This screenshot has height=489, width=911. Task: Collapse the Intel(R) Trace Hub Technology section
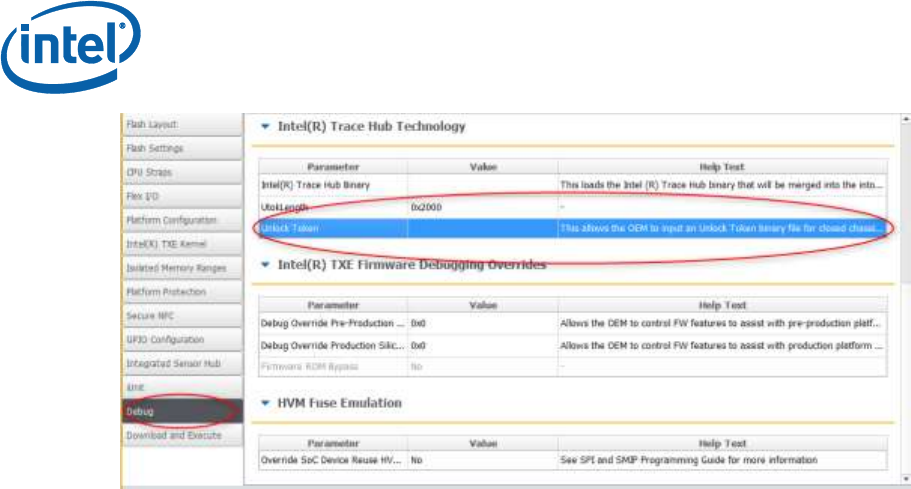click(266, 126)
